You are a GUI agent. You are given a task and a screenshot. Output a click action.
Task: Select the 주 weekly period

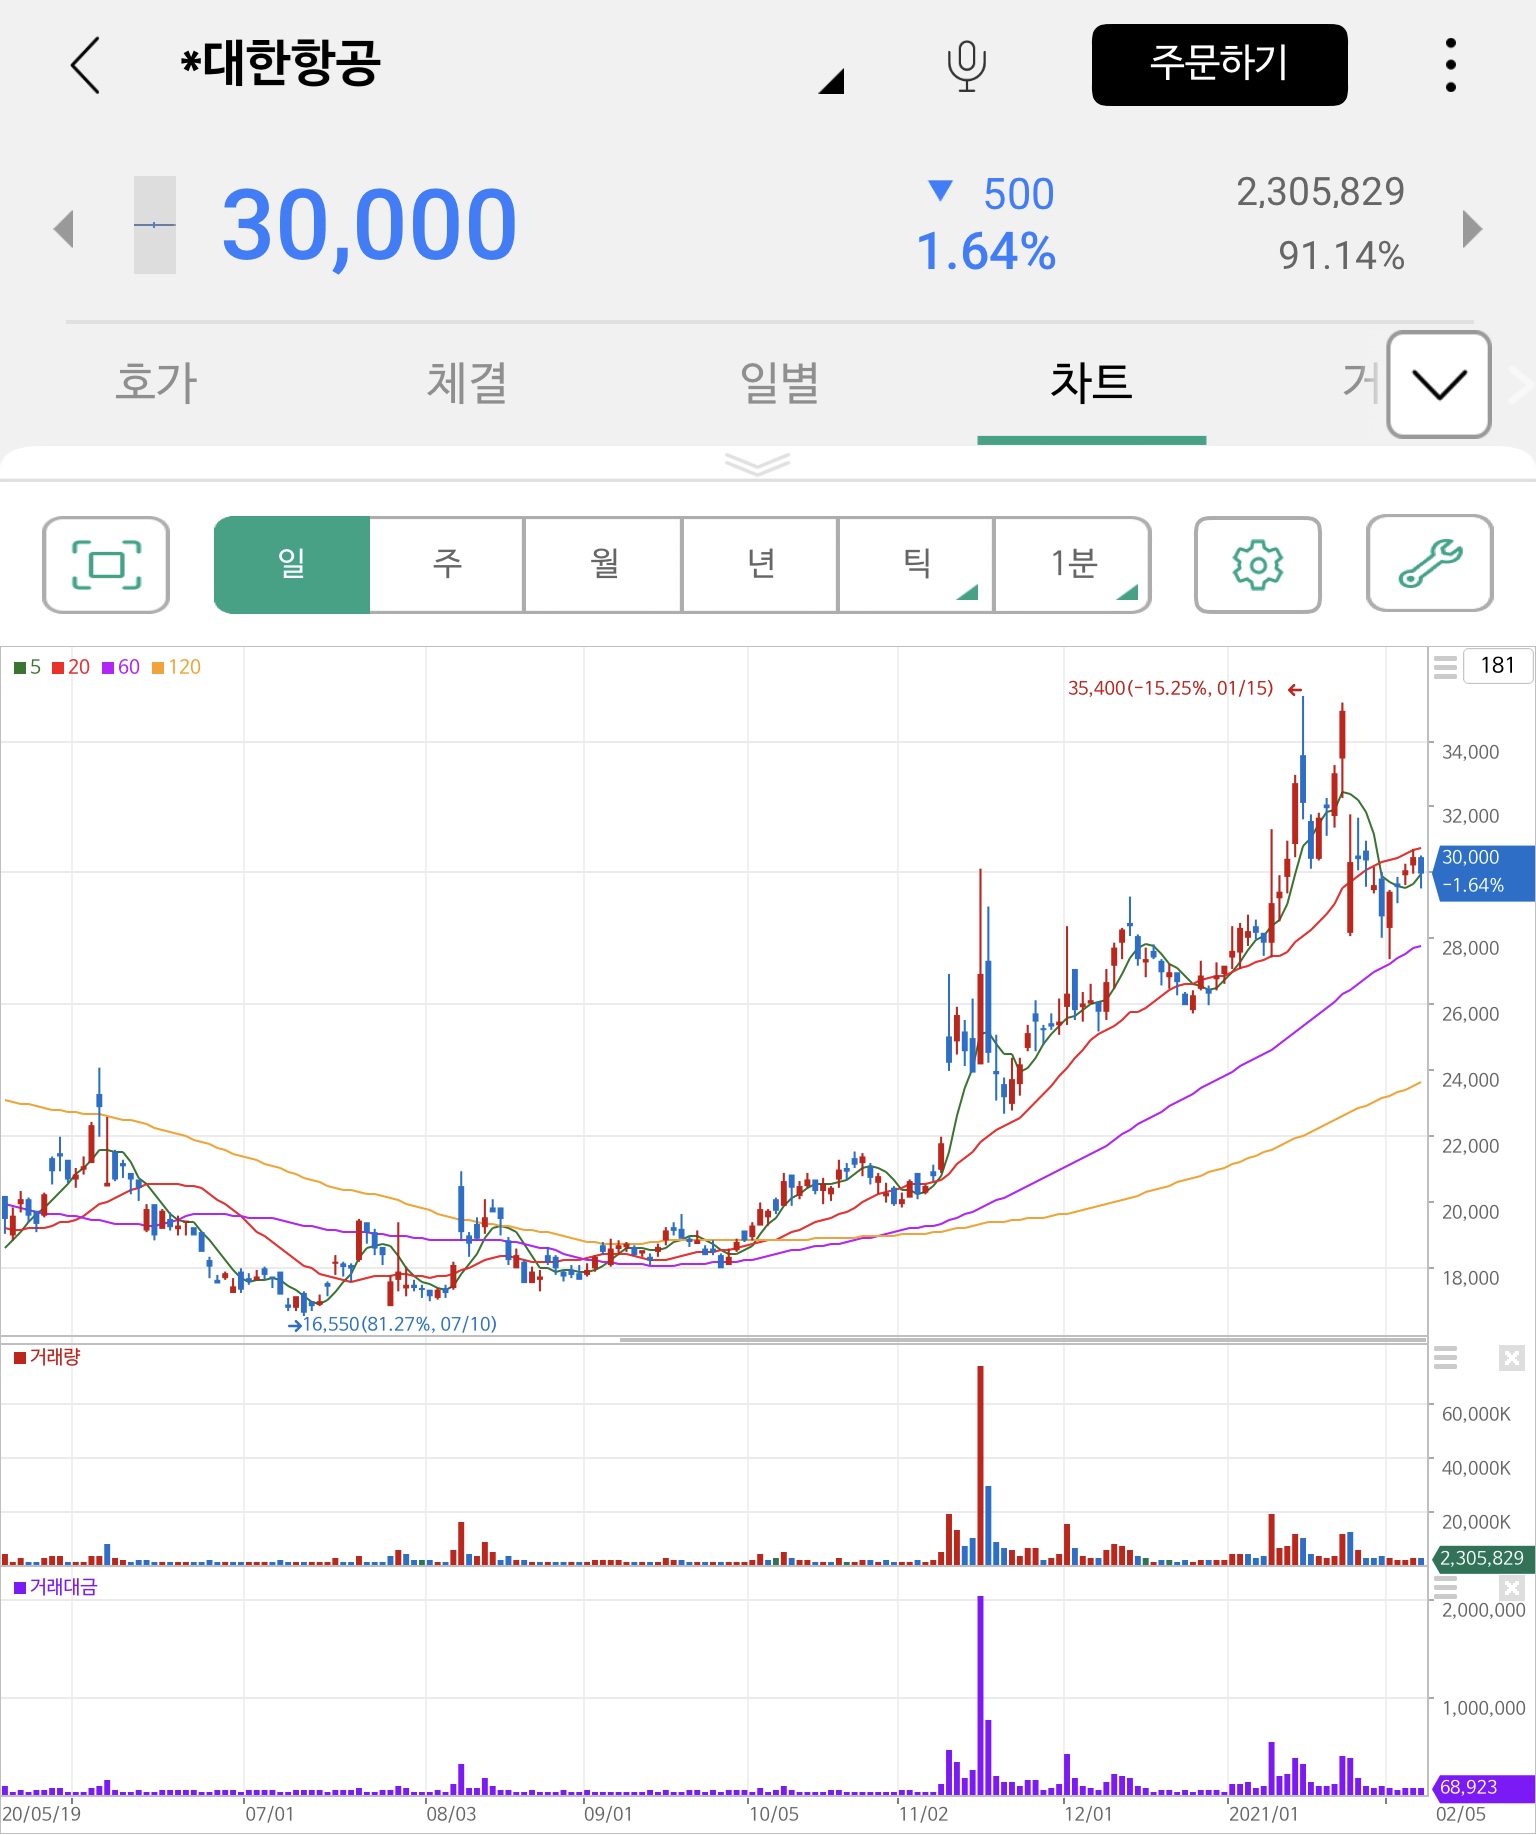447,565
